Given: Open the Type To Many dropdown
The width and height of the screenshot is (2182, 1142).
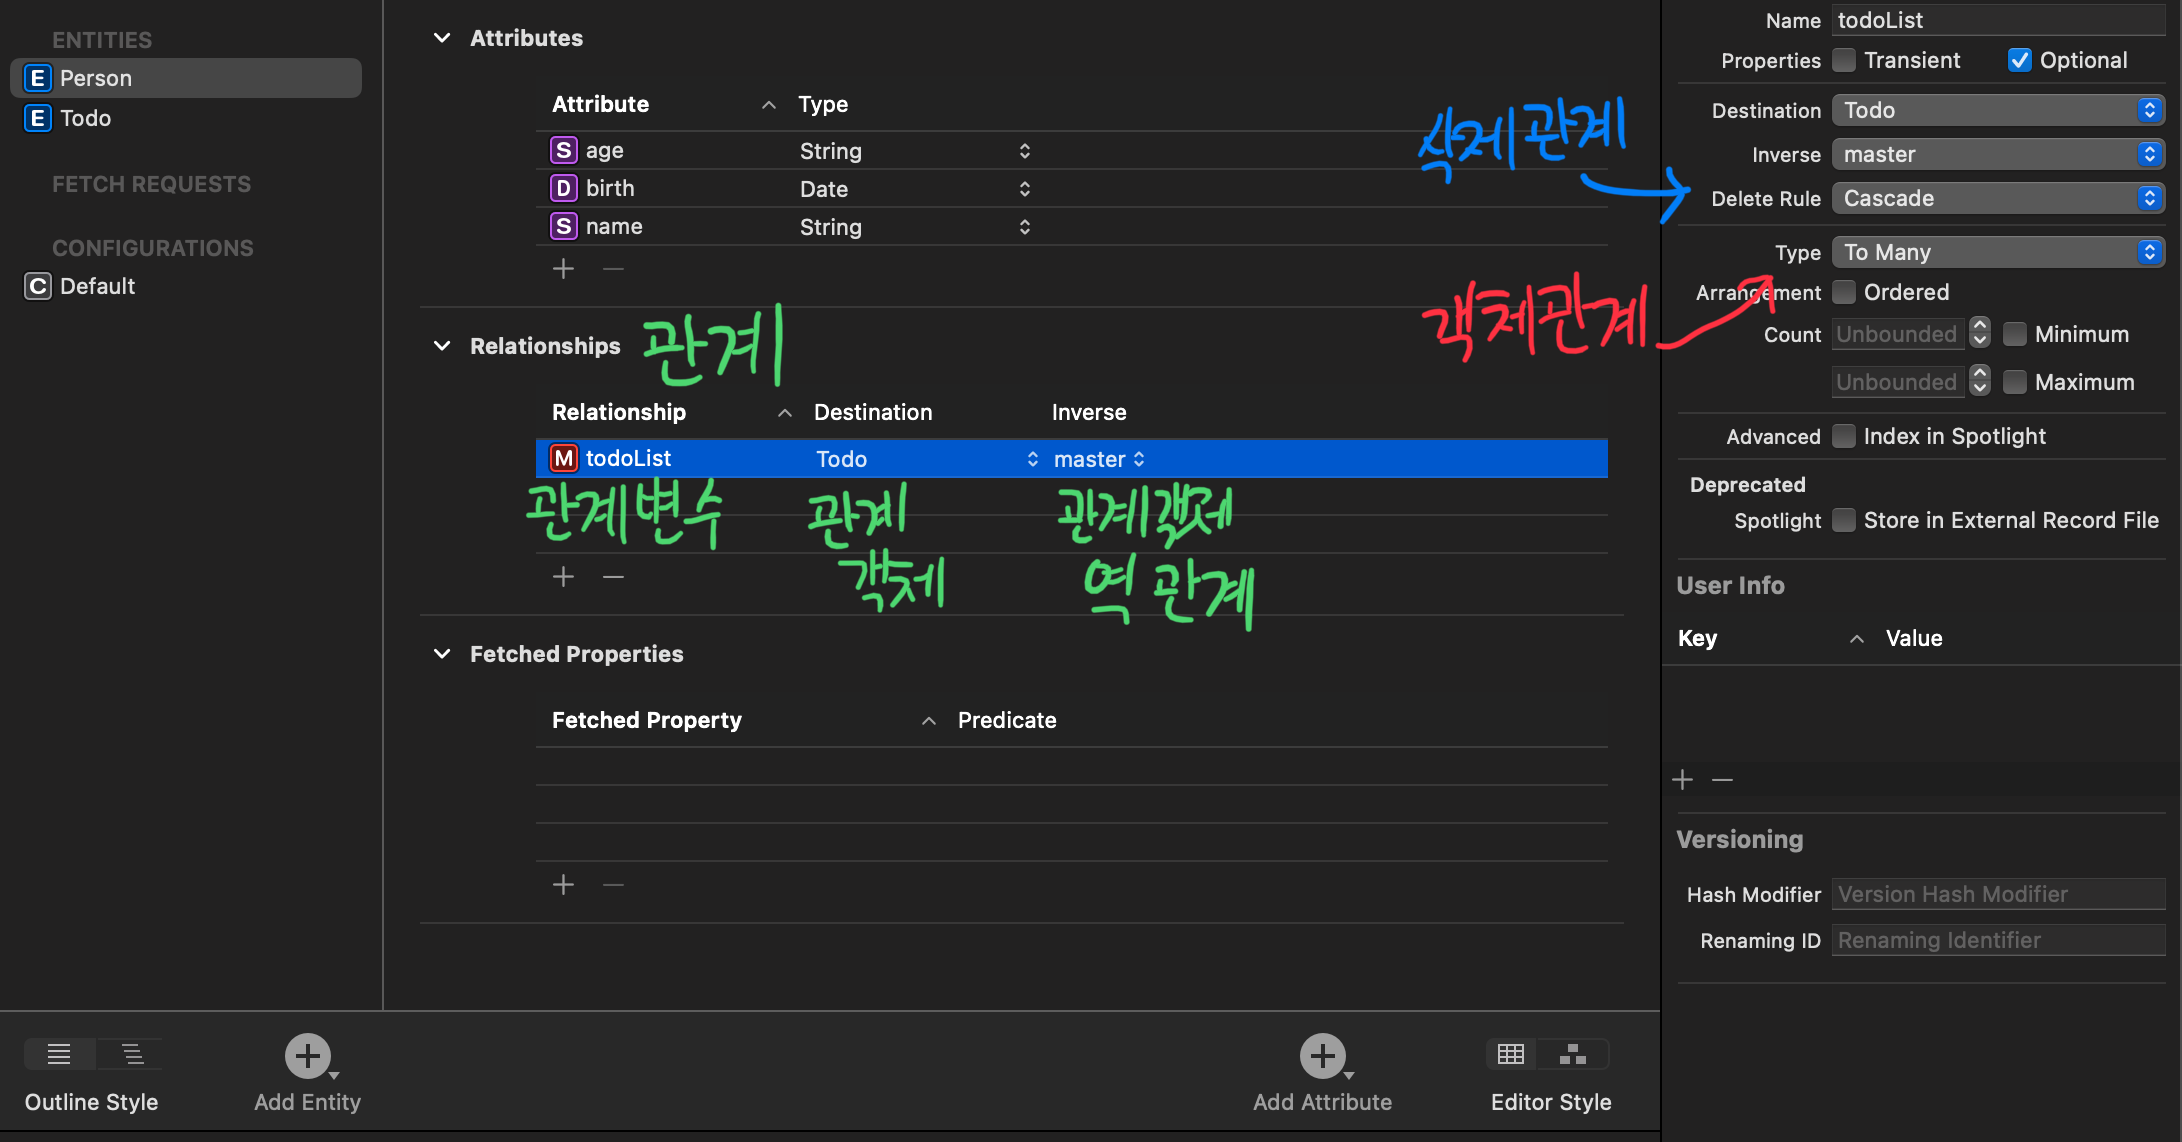Looking at the screenshot, I should [1998, 252].
